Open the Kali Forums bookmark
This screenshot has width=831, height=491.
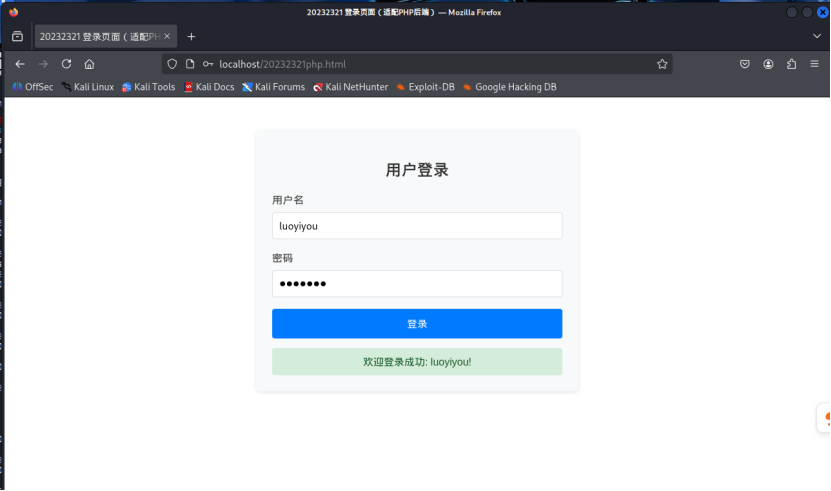click(273, 87)
